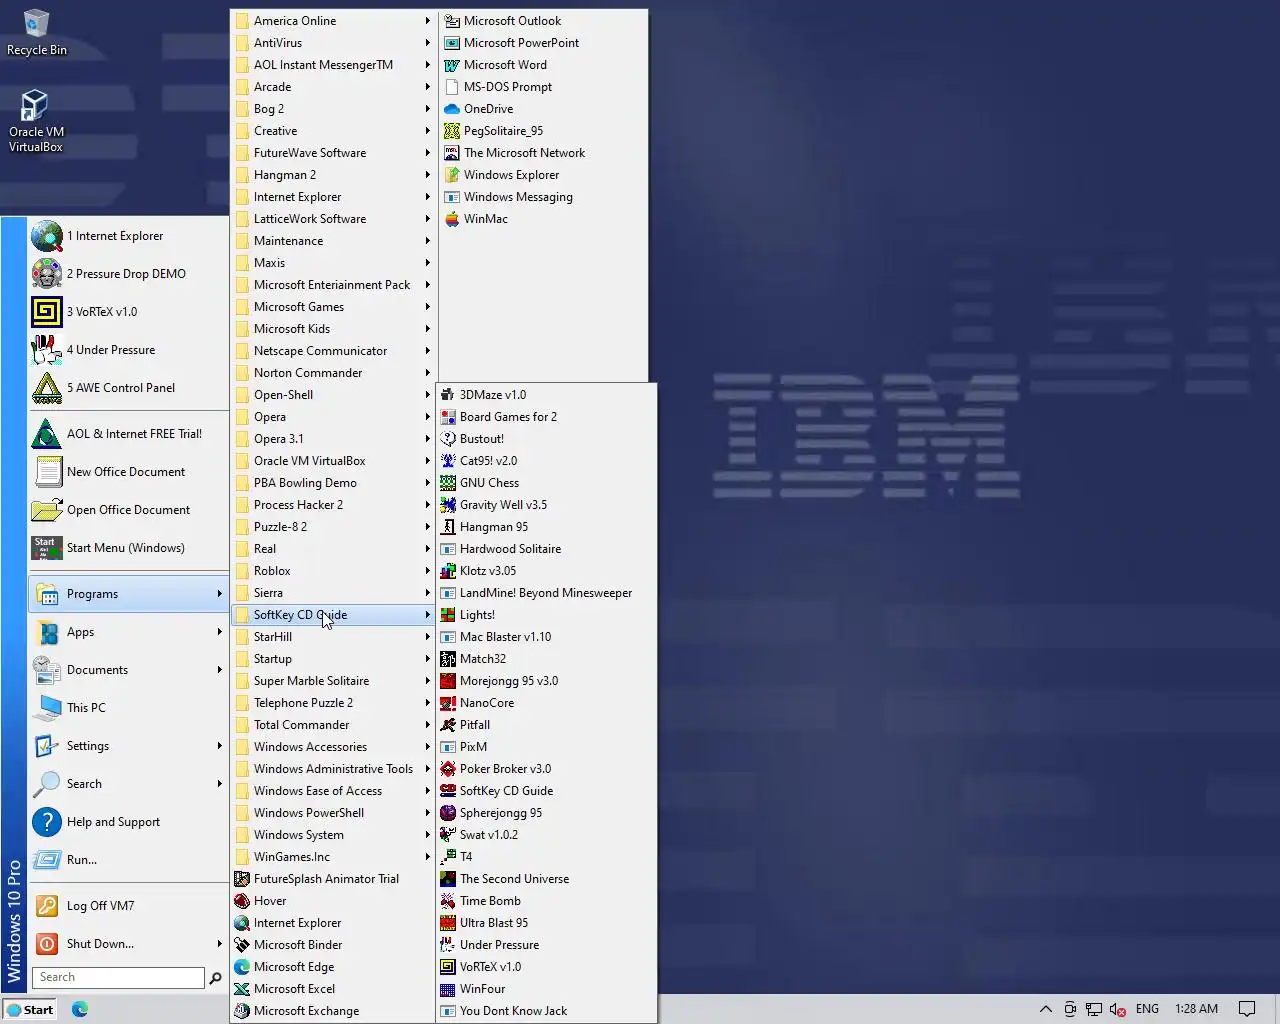
Task: Open the notification center icon
Action: point(1247,1009)
